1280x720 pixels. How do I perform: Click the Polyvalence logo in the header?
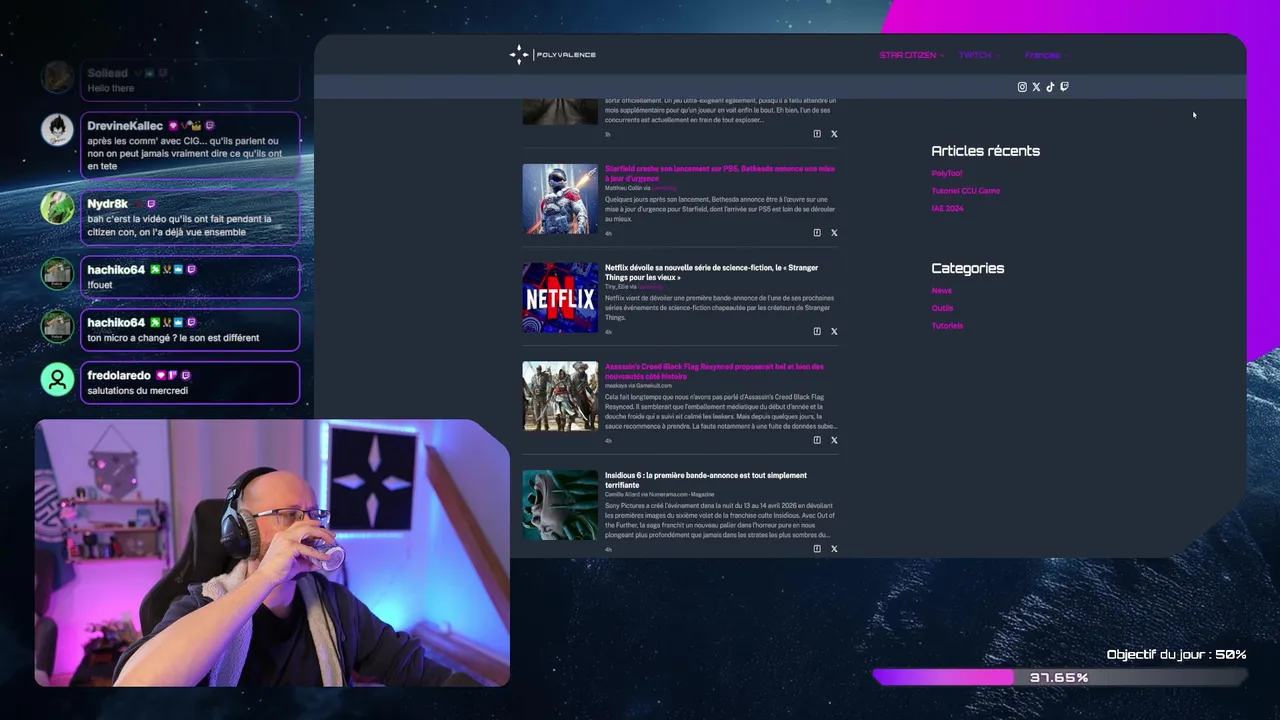click(553, 55)
